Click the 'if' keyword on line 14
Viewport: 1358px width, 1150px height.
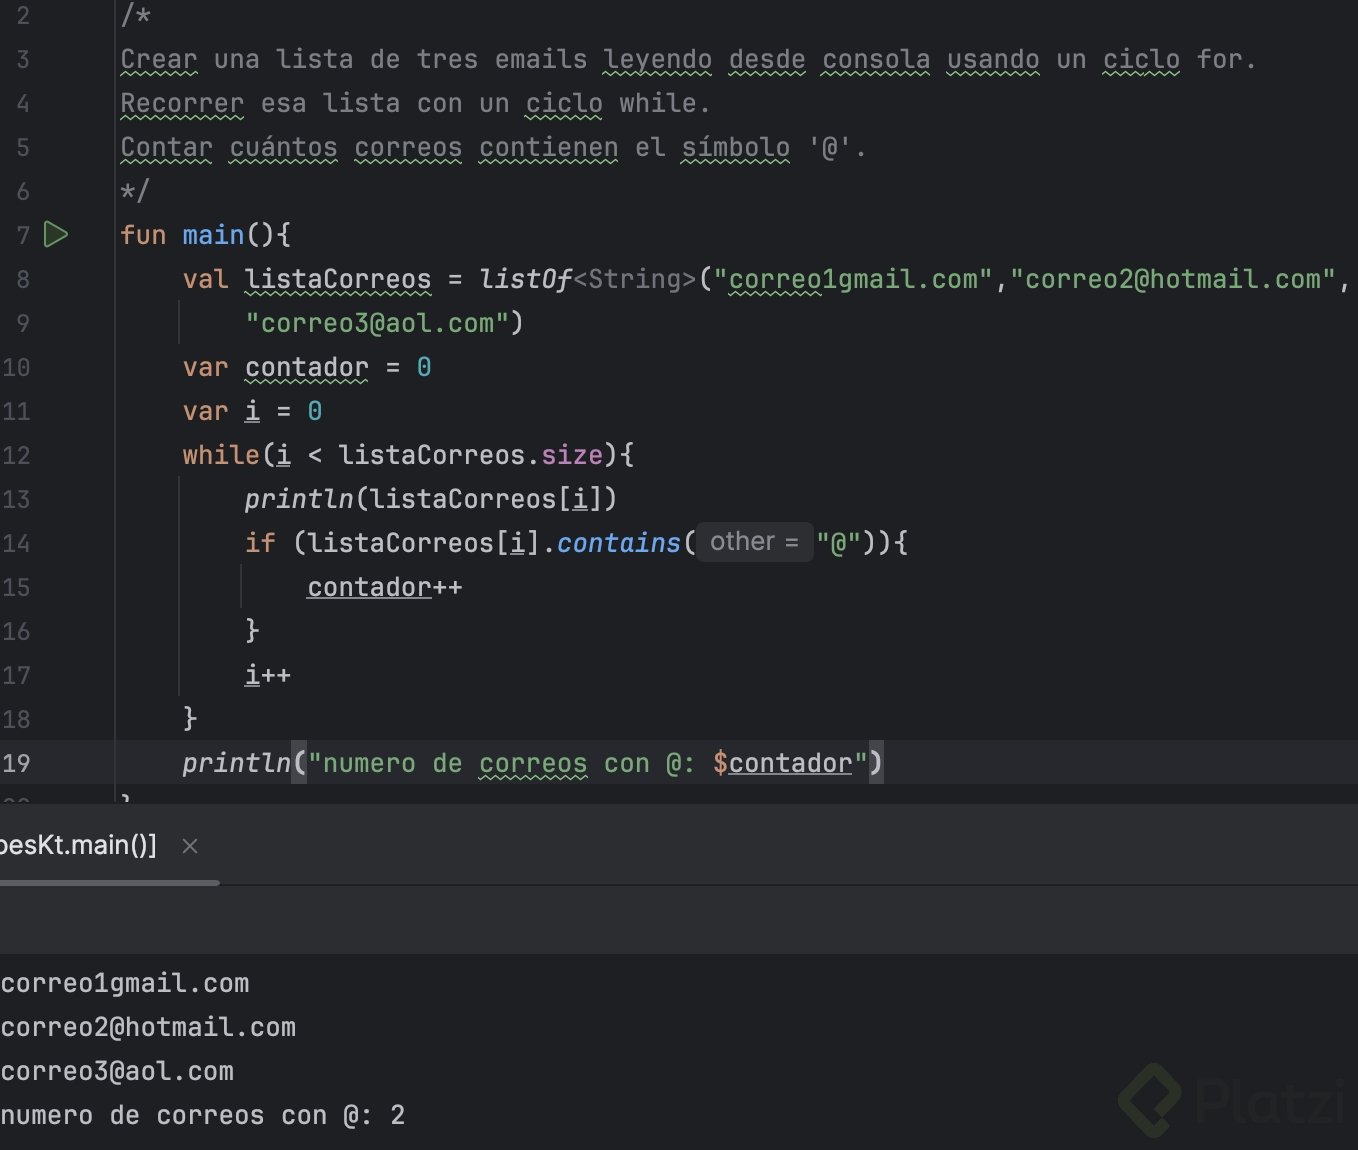pyautogui.click(x=260, y=543)
